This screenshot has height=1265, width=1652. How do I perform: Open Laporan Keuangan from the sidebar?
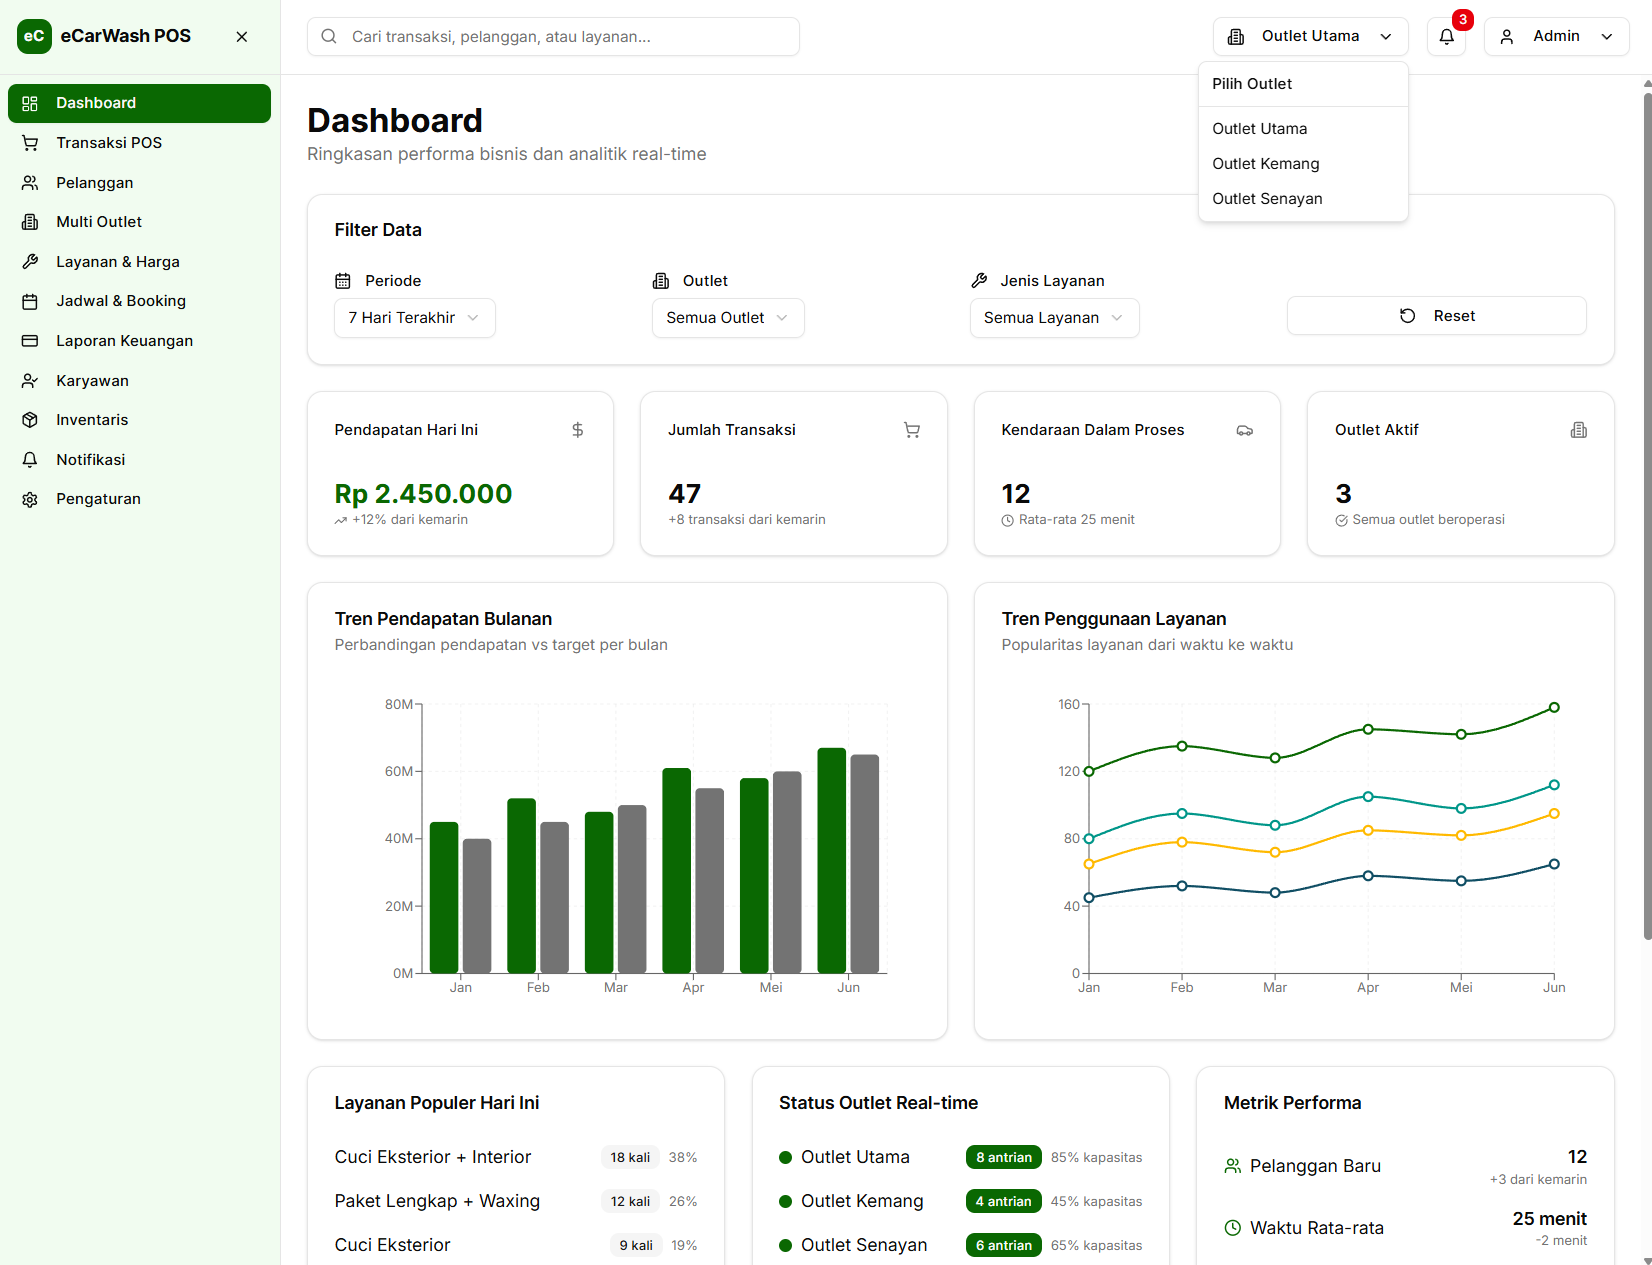coord(124,341)
